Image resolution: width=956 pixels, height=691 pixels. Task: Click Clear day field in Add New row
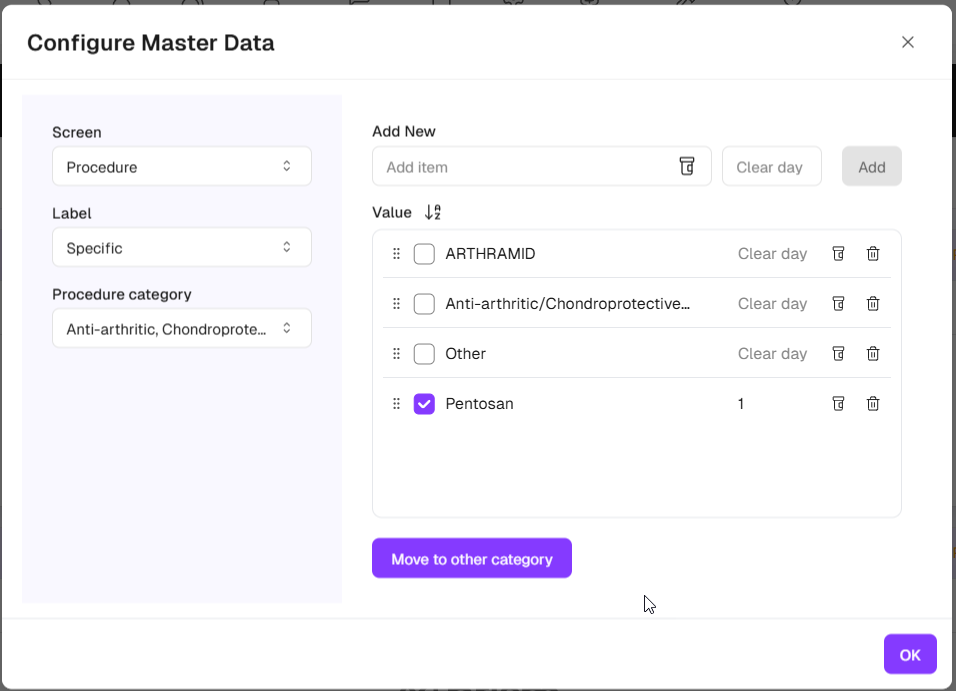pyautogui.click(x=771, y=166)
